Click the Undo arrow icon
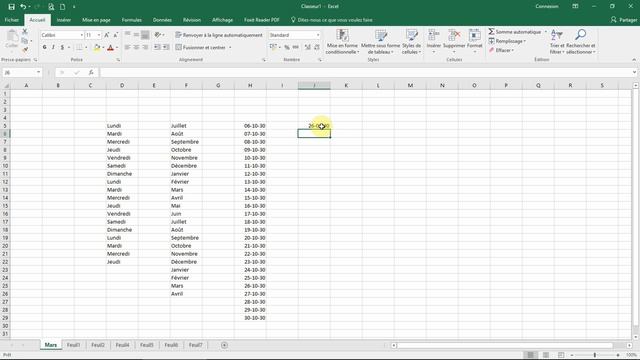Image resolution: width=640 pixels, height=360 pixels. [x=23, y=7]
